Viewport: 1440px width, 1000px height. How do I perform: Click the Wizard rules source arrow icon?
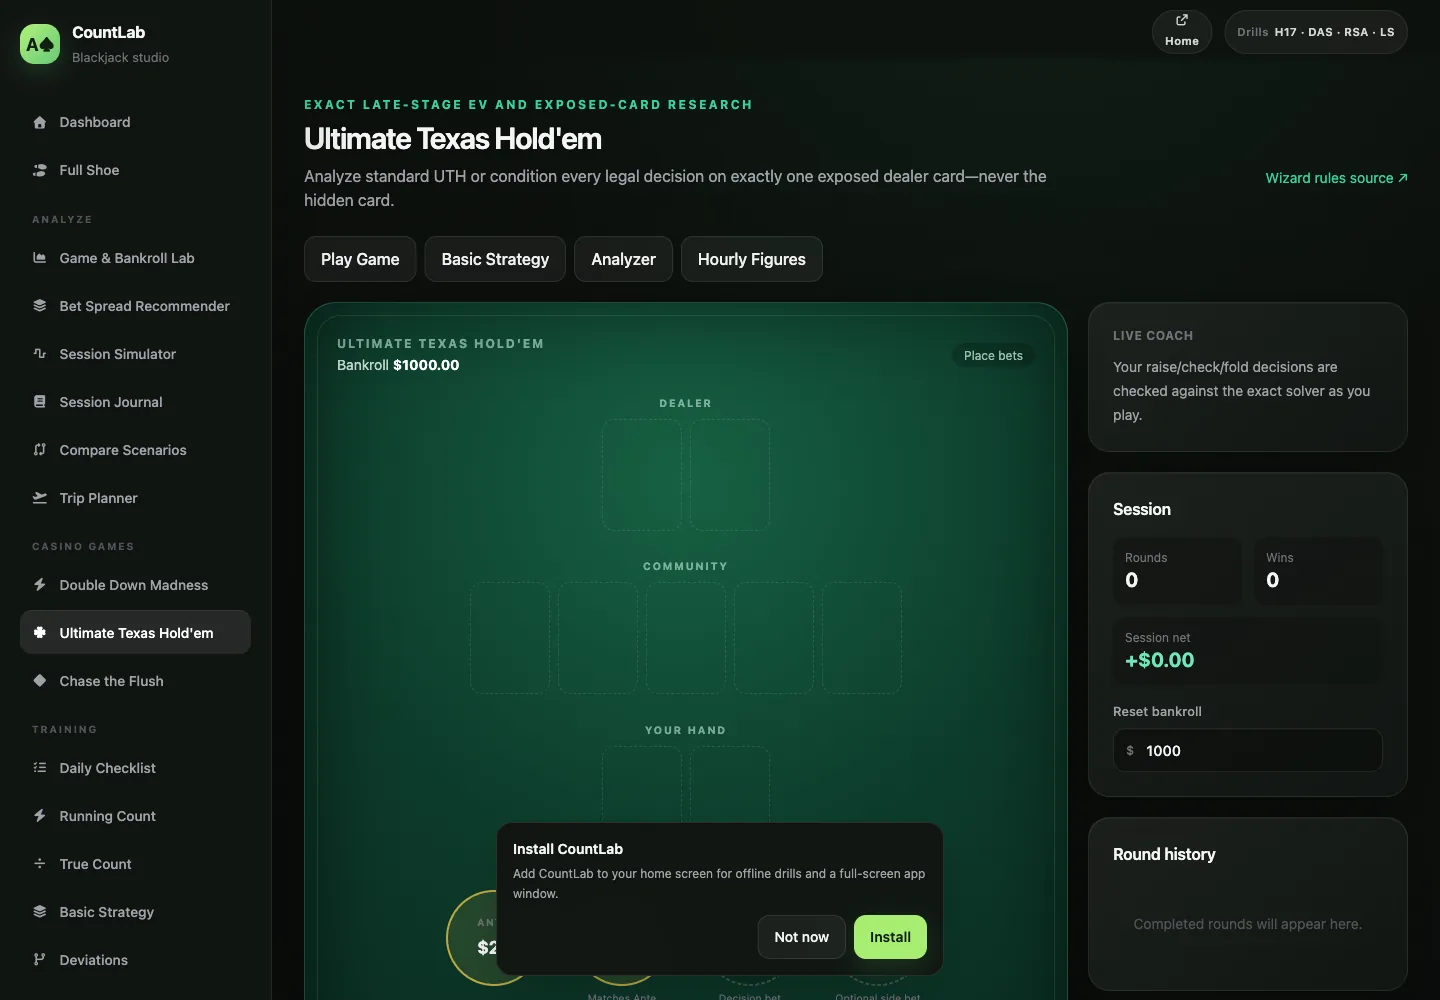click(1403, 178)
